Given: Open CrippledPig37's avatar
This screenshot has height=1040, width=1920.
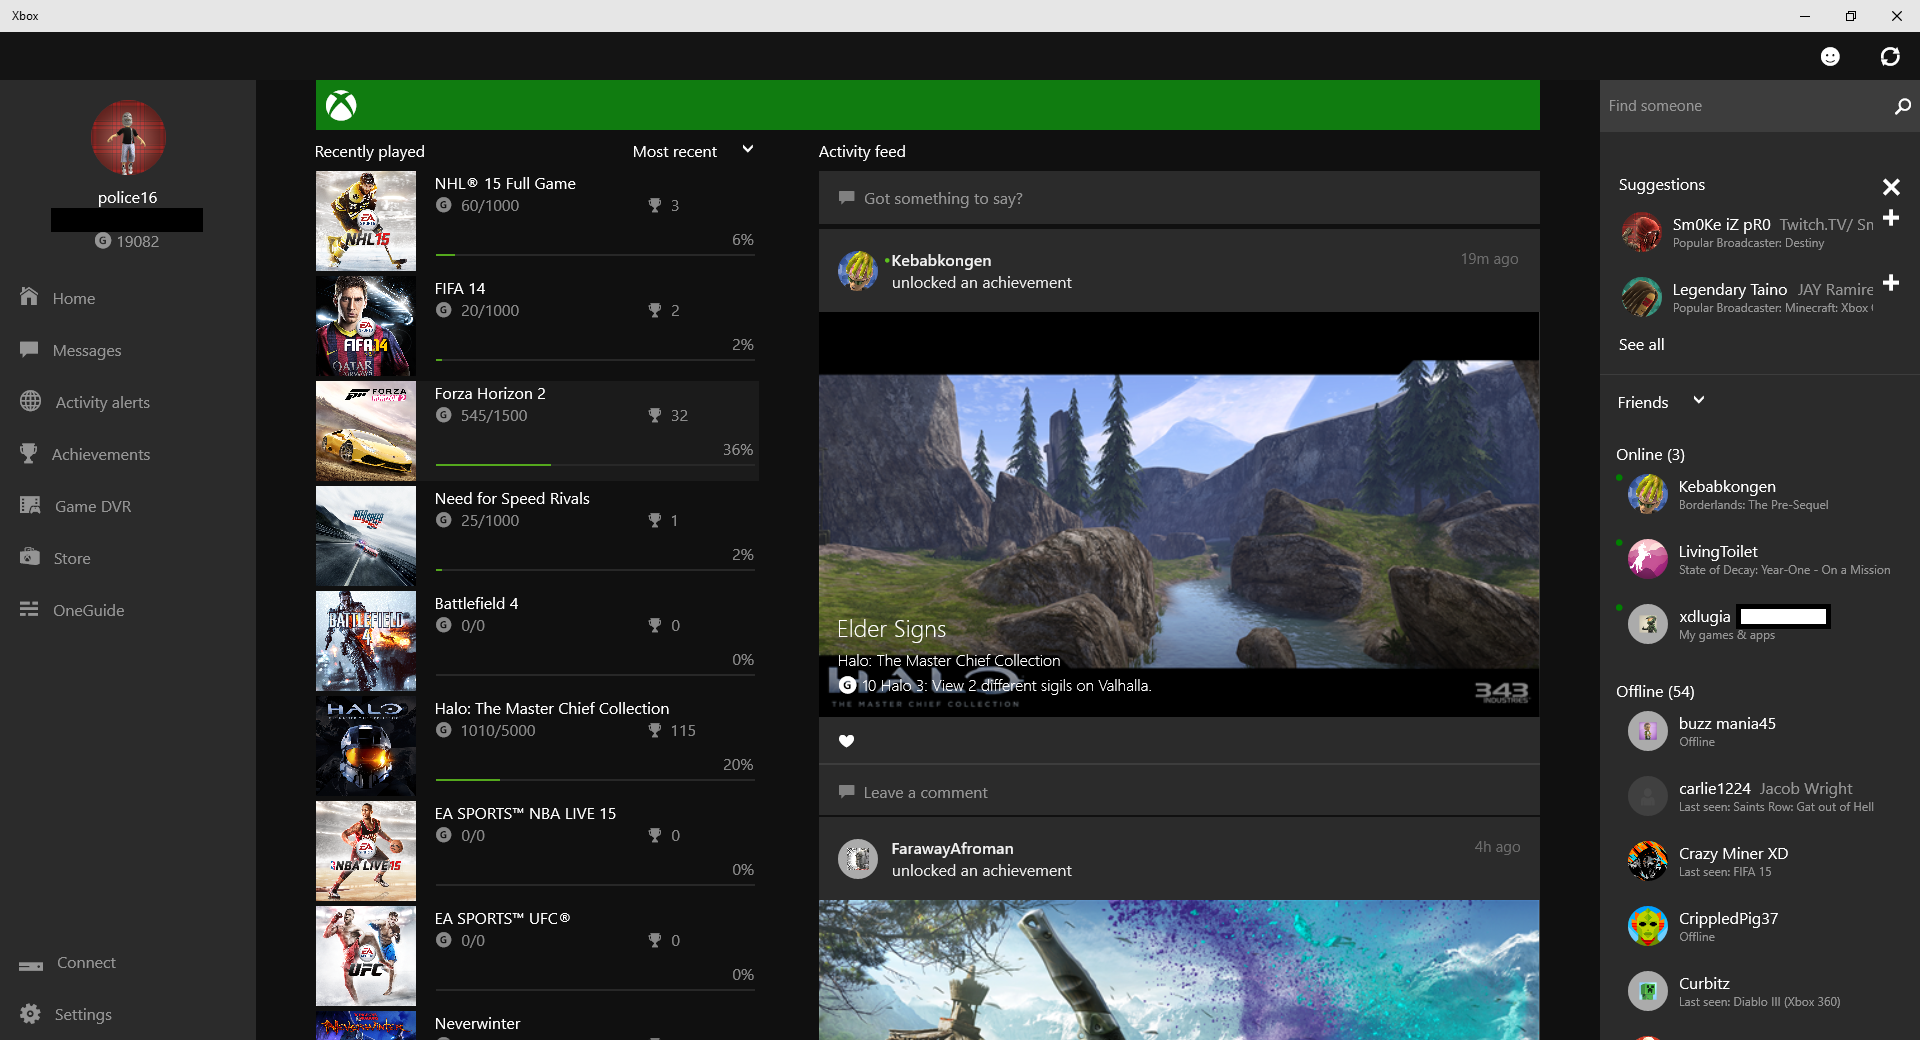Looking at the screenshot, I should [1647, 926].
